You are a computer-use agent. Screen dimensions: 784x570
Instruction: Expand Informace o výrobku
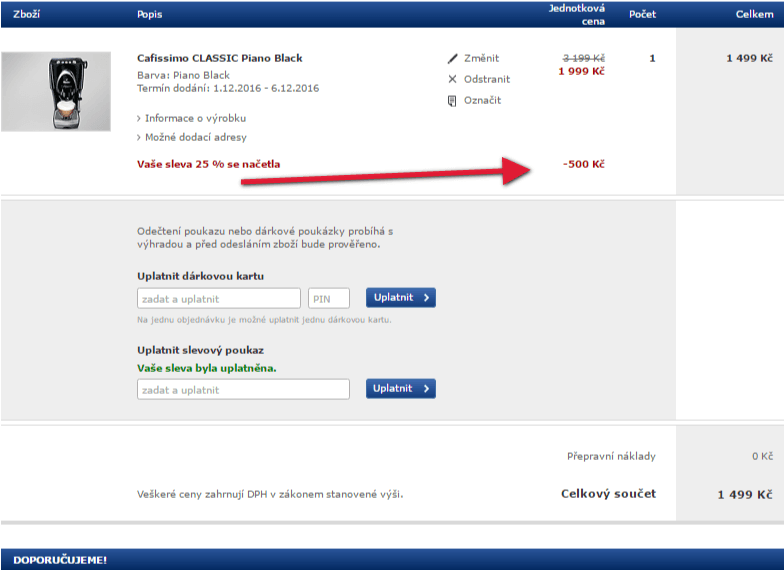click(x=195, y=118)
